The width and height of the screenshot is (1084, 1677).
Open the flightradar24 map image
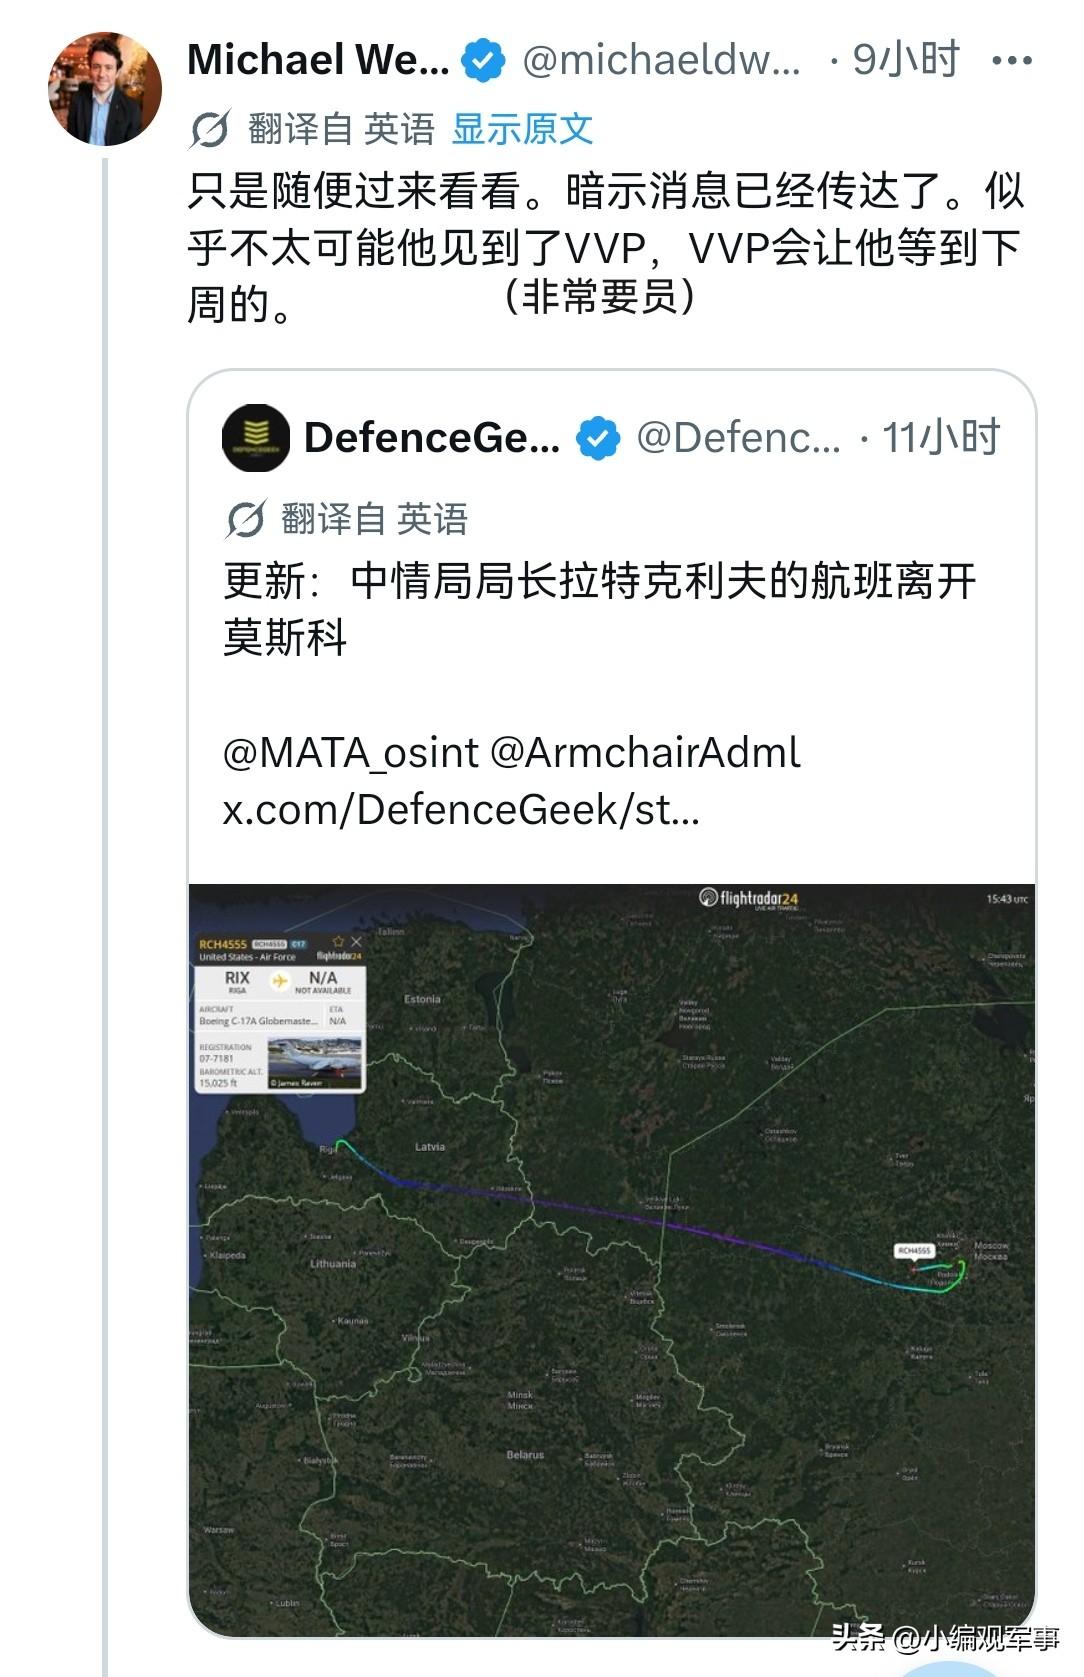611,1260
